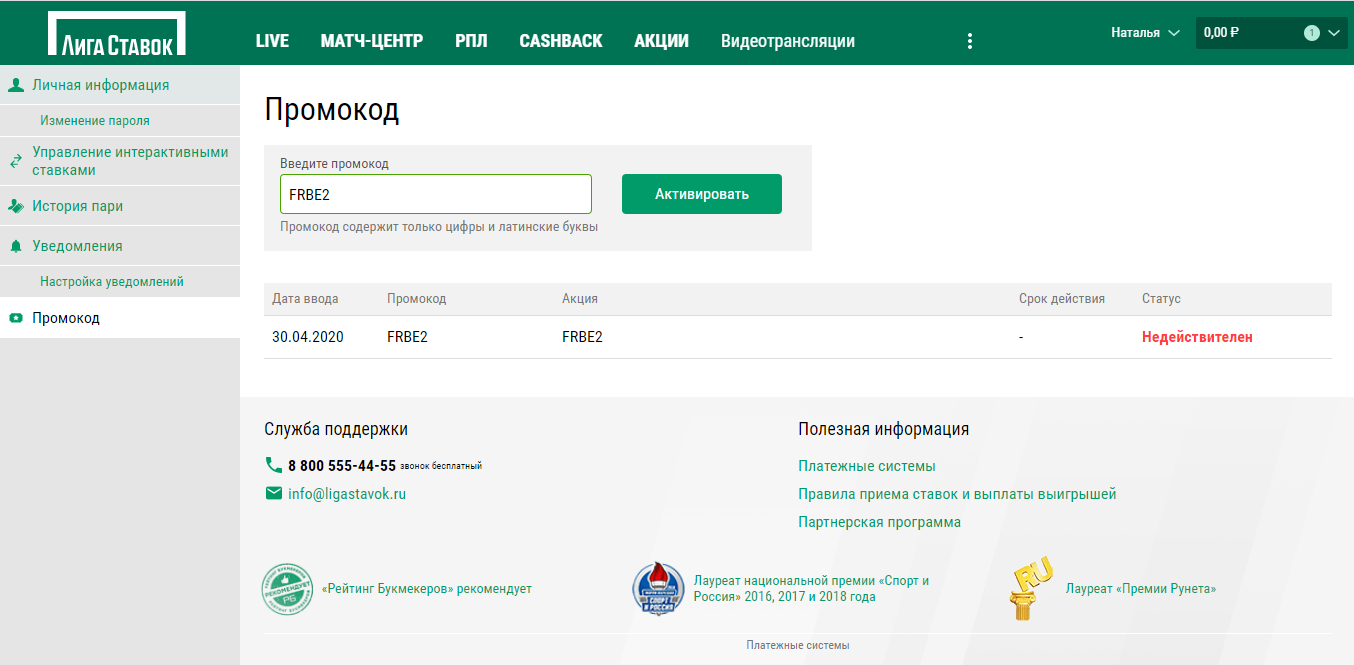The height and width of the screenshot is (665, 1354).
Task: Open the three-dot more menu in header
Action: (969, 41)
